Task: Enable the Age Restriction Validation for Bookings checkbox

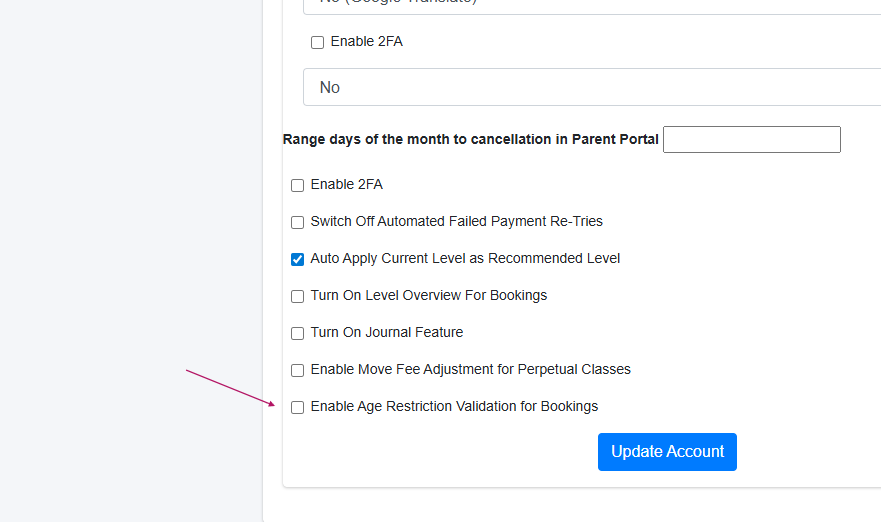Action: click(x=297, y=407)
